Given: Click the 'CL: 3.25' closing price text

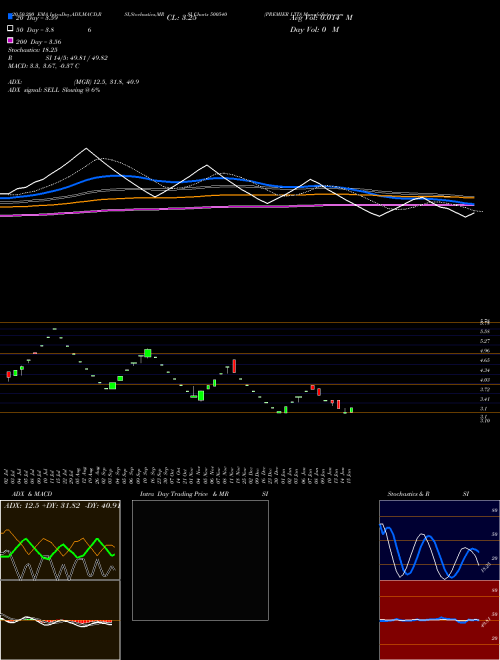Looking at the screenshot, I should 181,18.
